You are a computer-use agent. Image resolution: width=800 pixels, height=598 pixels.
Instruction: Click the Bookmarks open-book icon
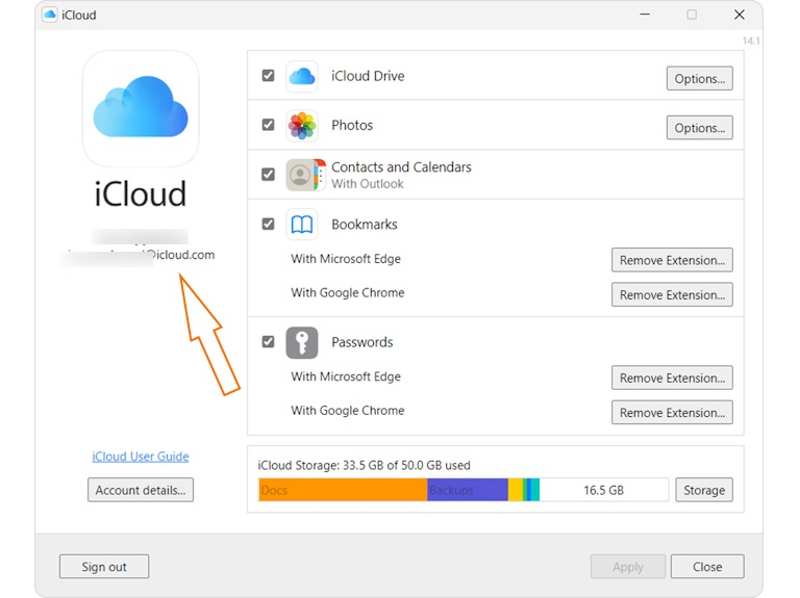pyautogui.click(x=302, y=224)
